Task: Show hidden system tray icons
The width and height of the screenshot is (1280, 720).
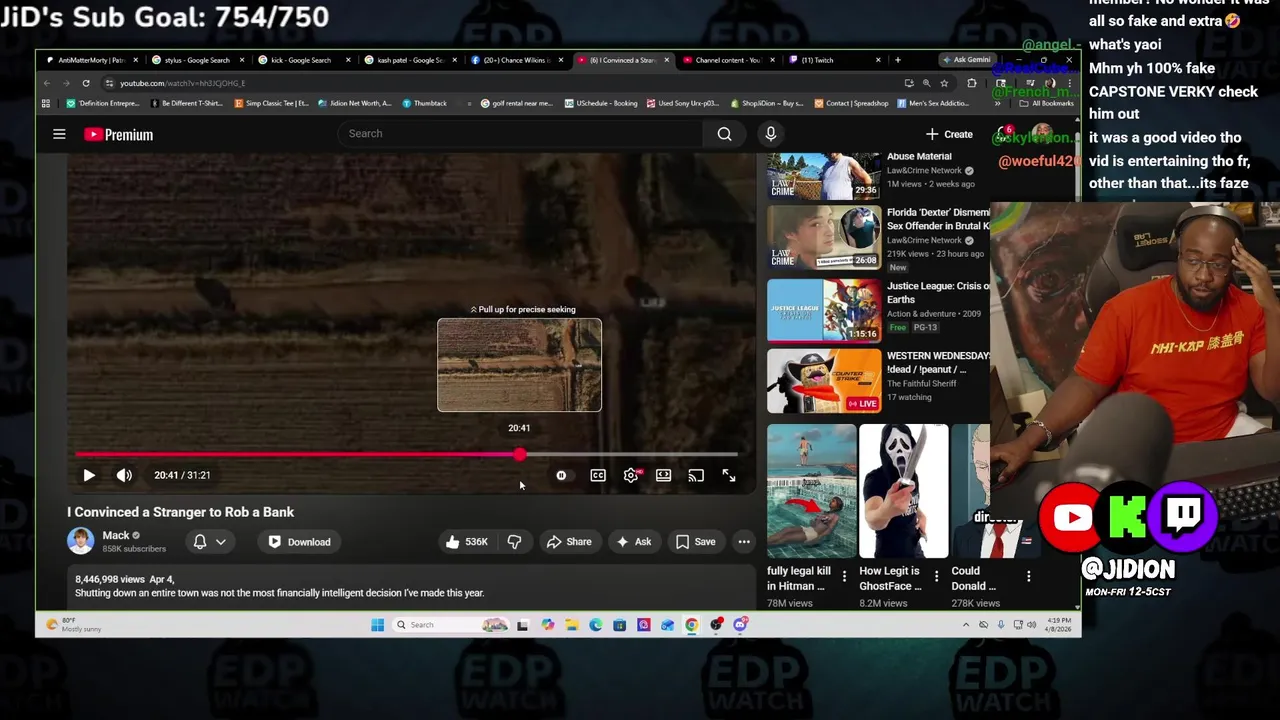Action: 965,625
